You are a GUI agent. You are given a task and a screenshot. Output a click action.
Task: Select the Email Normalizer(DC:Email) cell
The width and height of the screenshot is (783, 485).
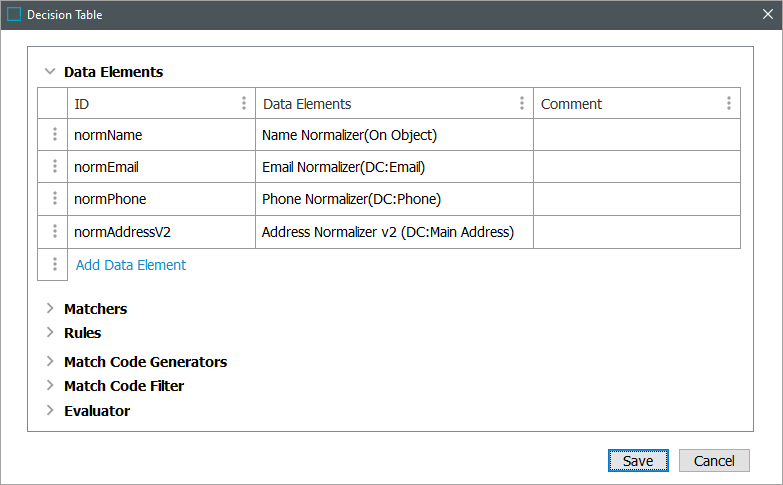tap(394, 167)
